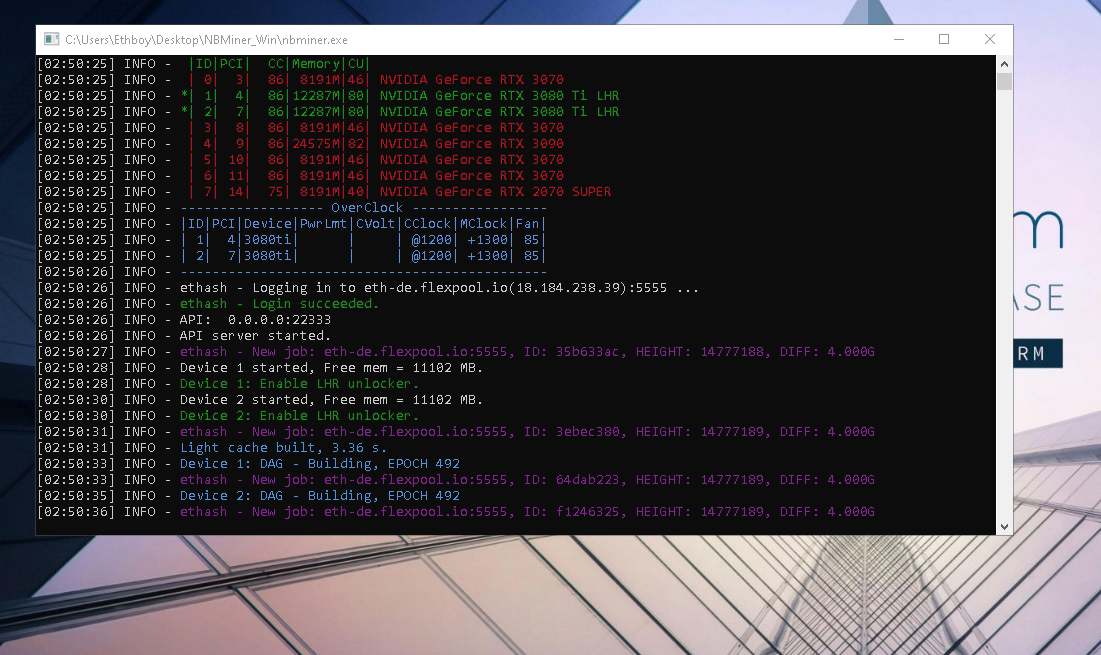Click 'Device 2: Enable LHR unlocker.' line
Viewport: 1101px width, 655px height.
pyautogui.click(x=299, y=416)
